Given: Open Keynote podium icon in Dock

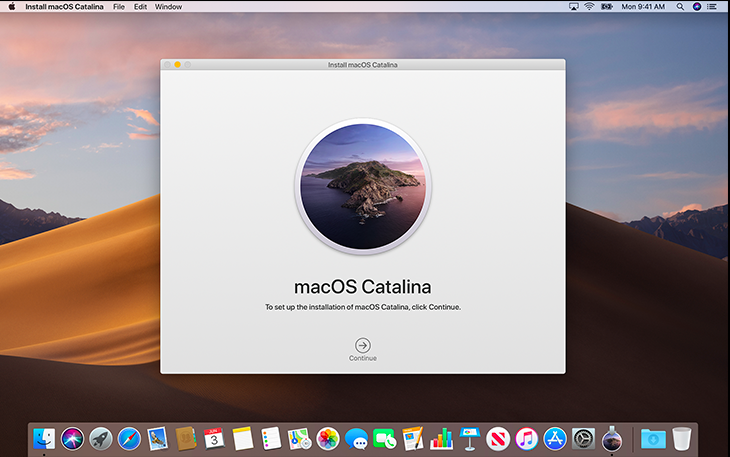Looking at the screenshot, I should pyautogui.click(x=470, y=438).
